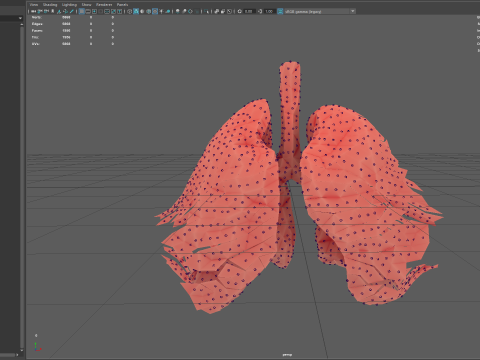Click the X-Ray Joints icon
The image size is (480, 360).
click(229, 11)
